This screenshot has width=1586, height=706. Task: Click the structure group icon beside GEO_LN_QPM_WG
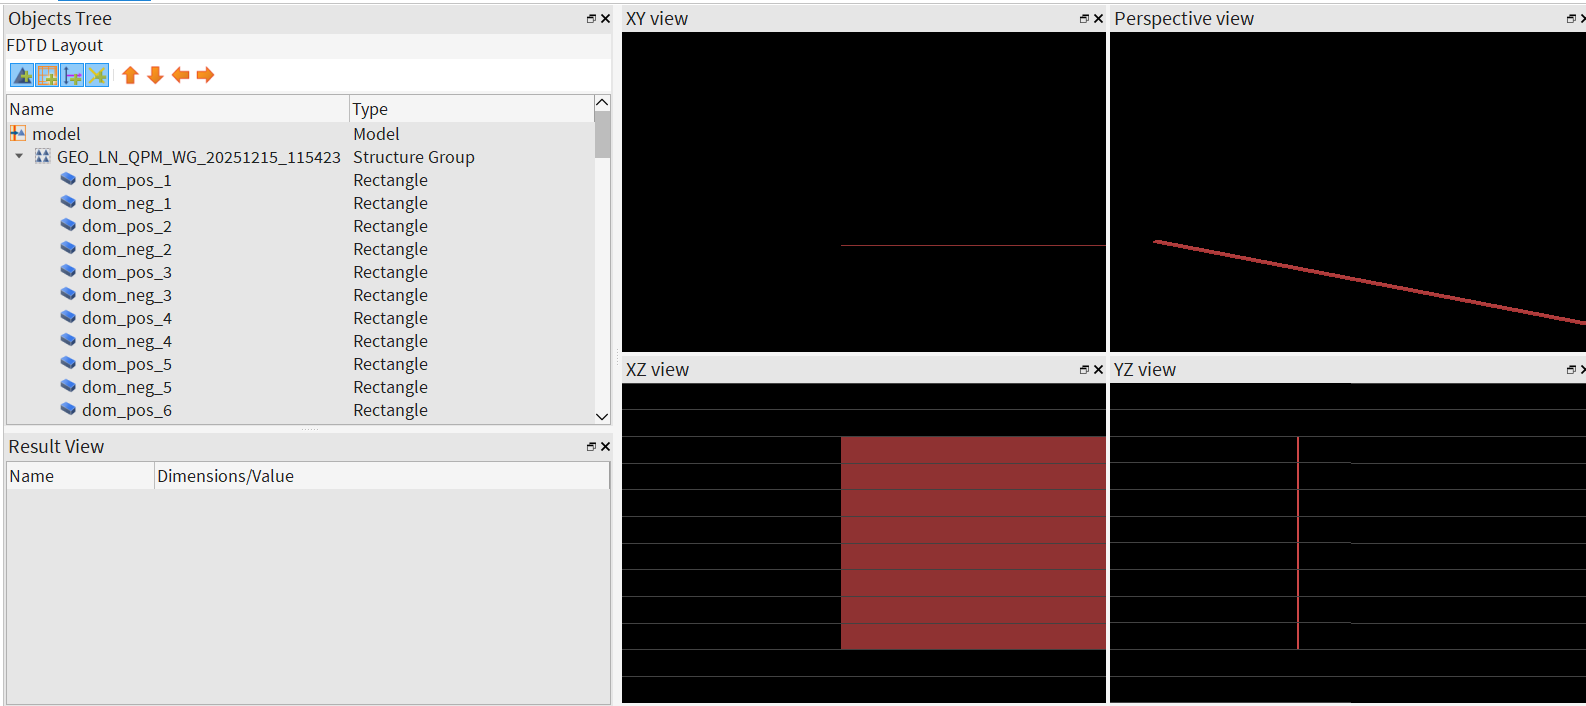tap(42, 156)
